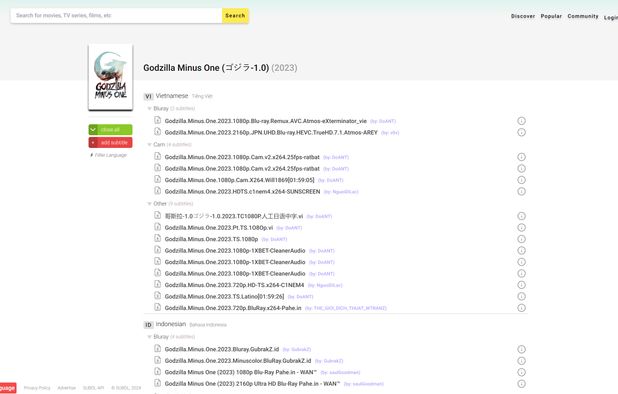Collapse the Vietnamese Other group
This screenshot has height=394, width=618.
pyautogui.click(x=149, y=204)
